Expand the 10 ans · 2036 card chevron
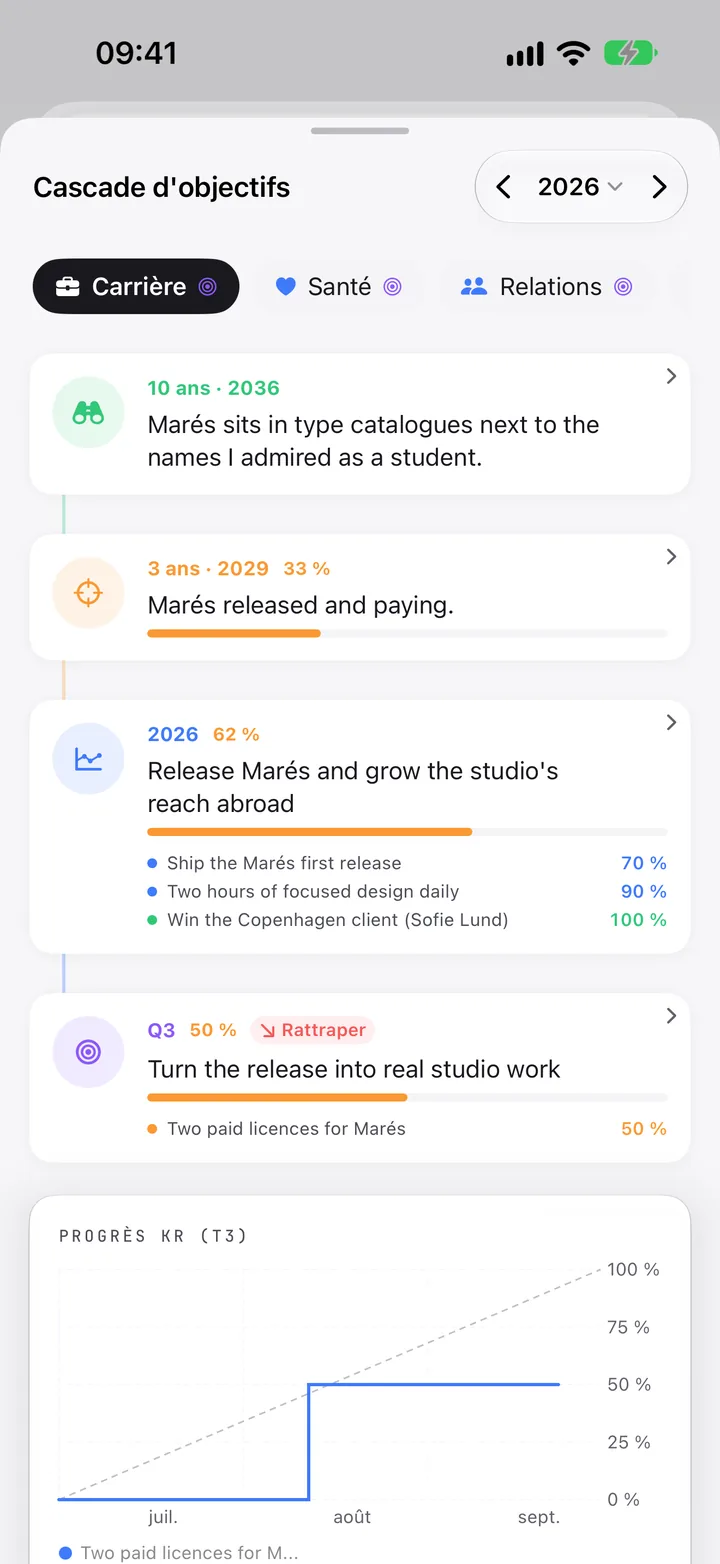Screen dimensions: 720x1564 coord(671,376)
